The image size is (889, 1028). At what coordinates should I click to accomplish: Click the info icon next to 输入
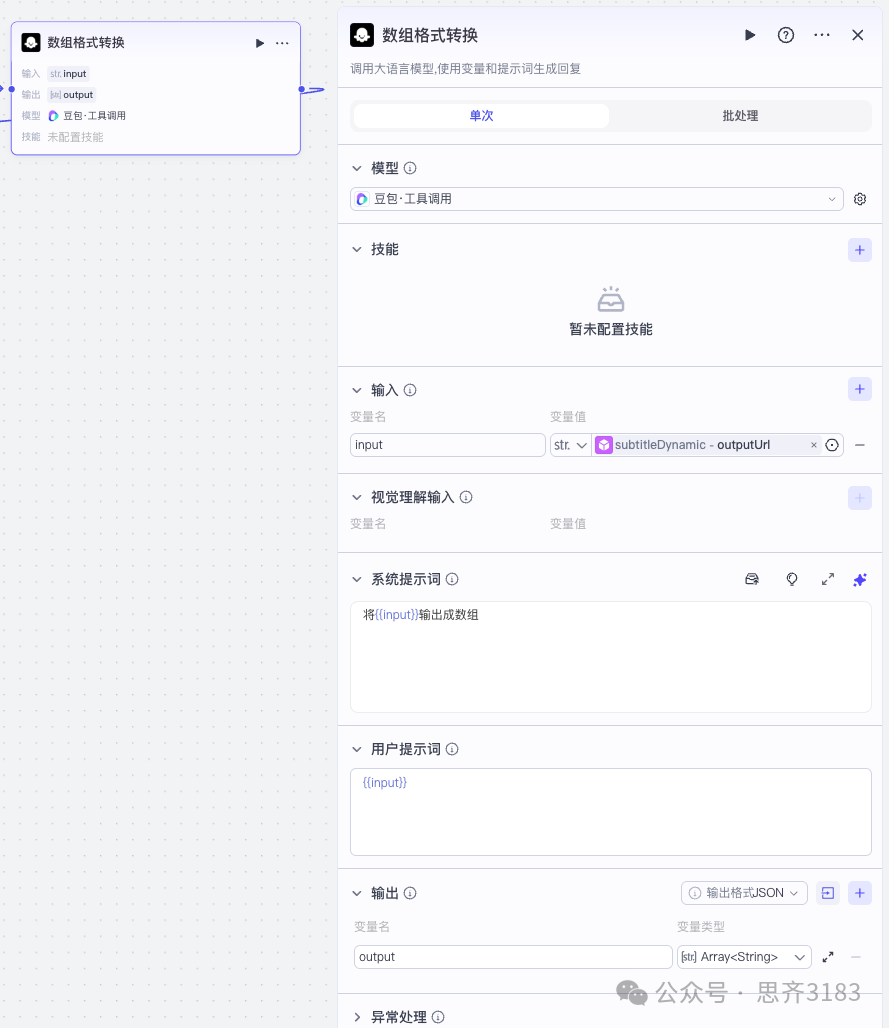(x=410, y=390)
